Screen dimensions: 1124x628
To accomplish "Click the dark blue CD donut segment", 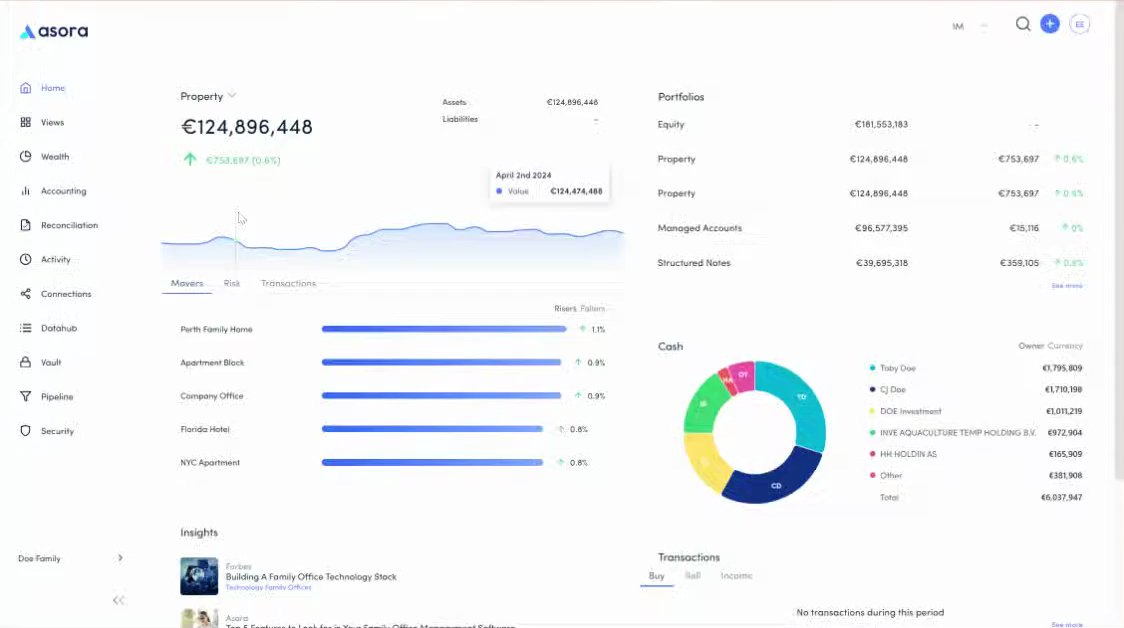I will [774, 481].
